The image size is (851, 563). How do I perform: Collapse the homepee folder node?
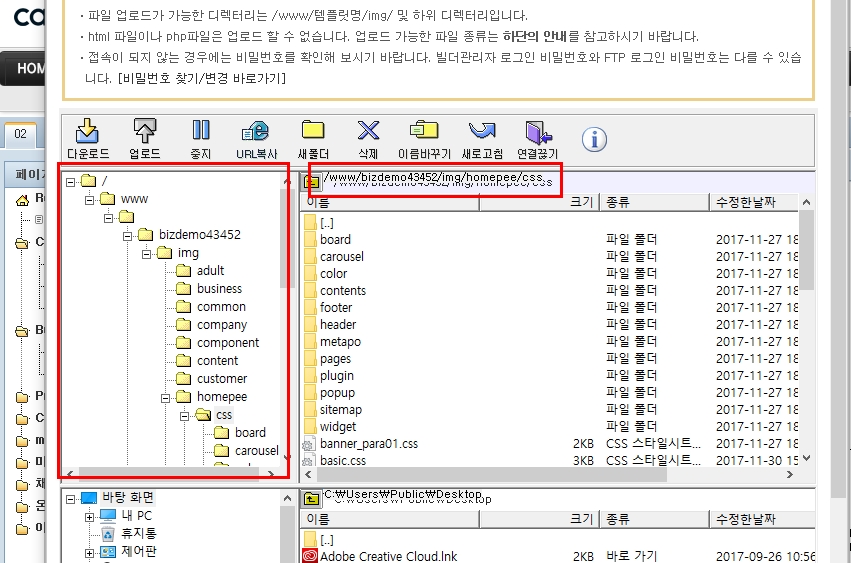pyautogui.click(x=165, y=397)
